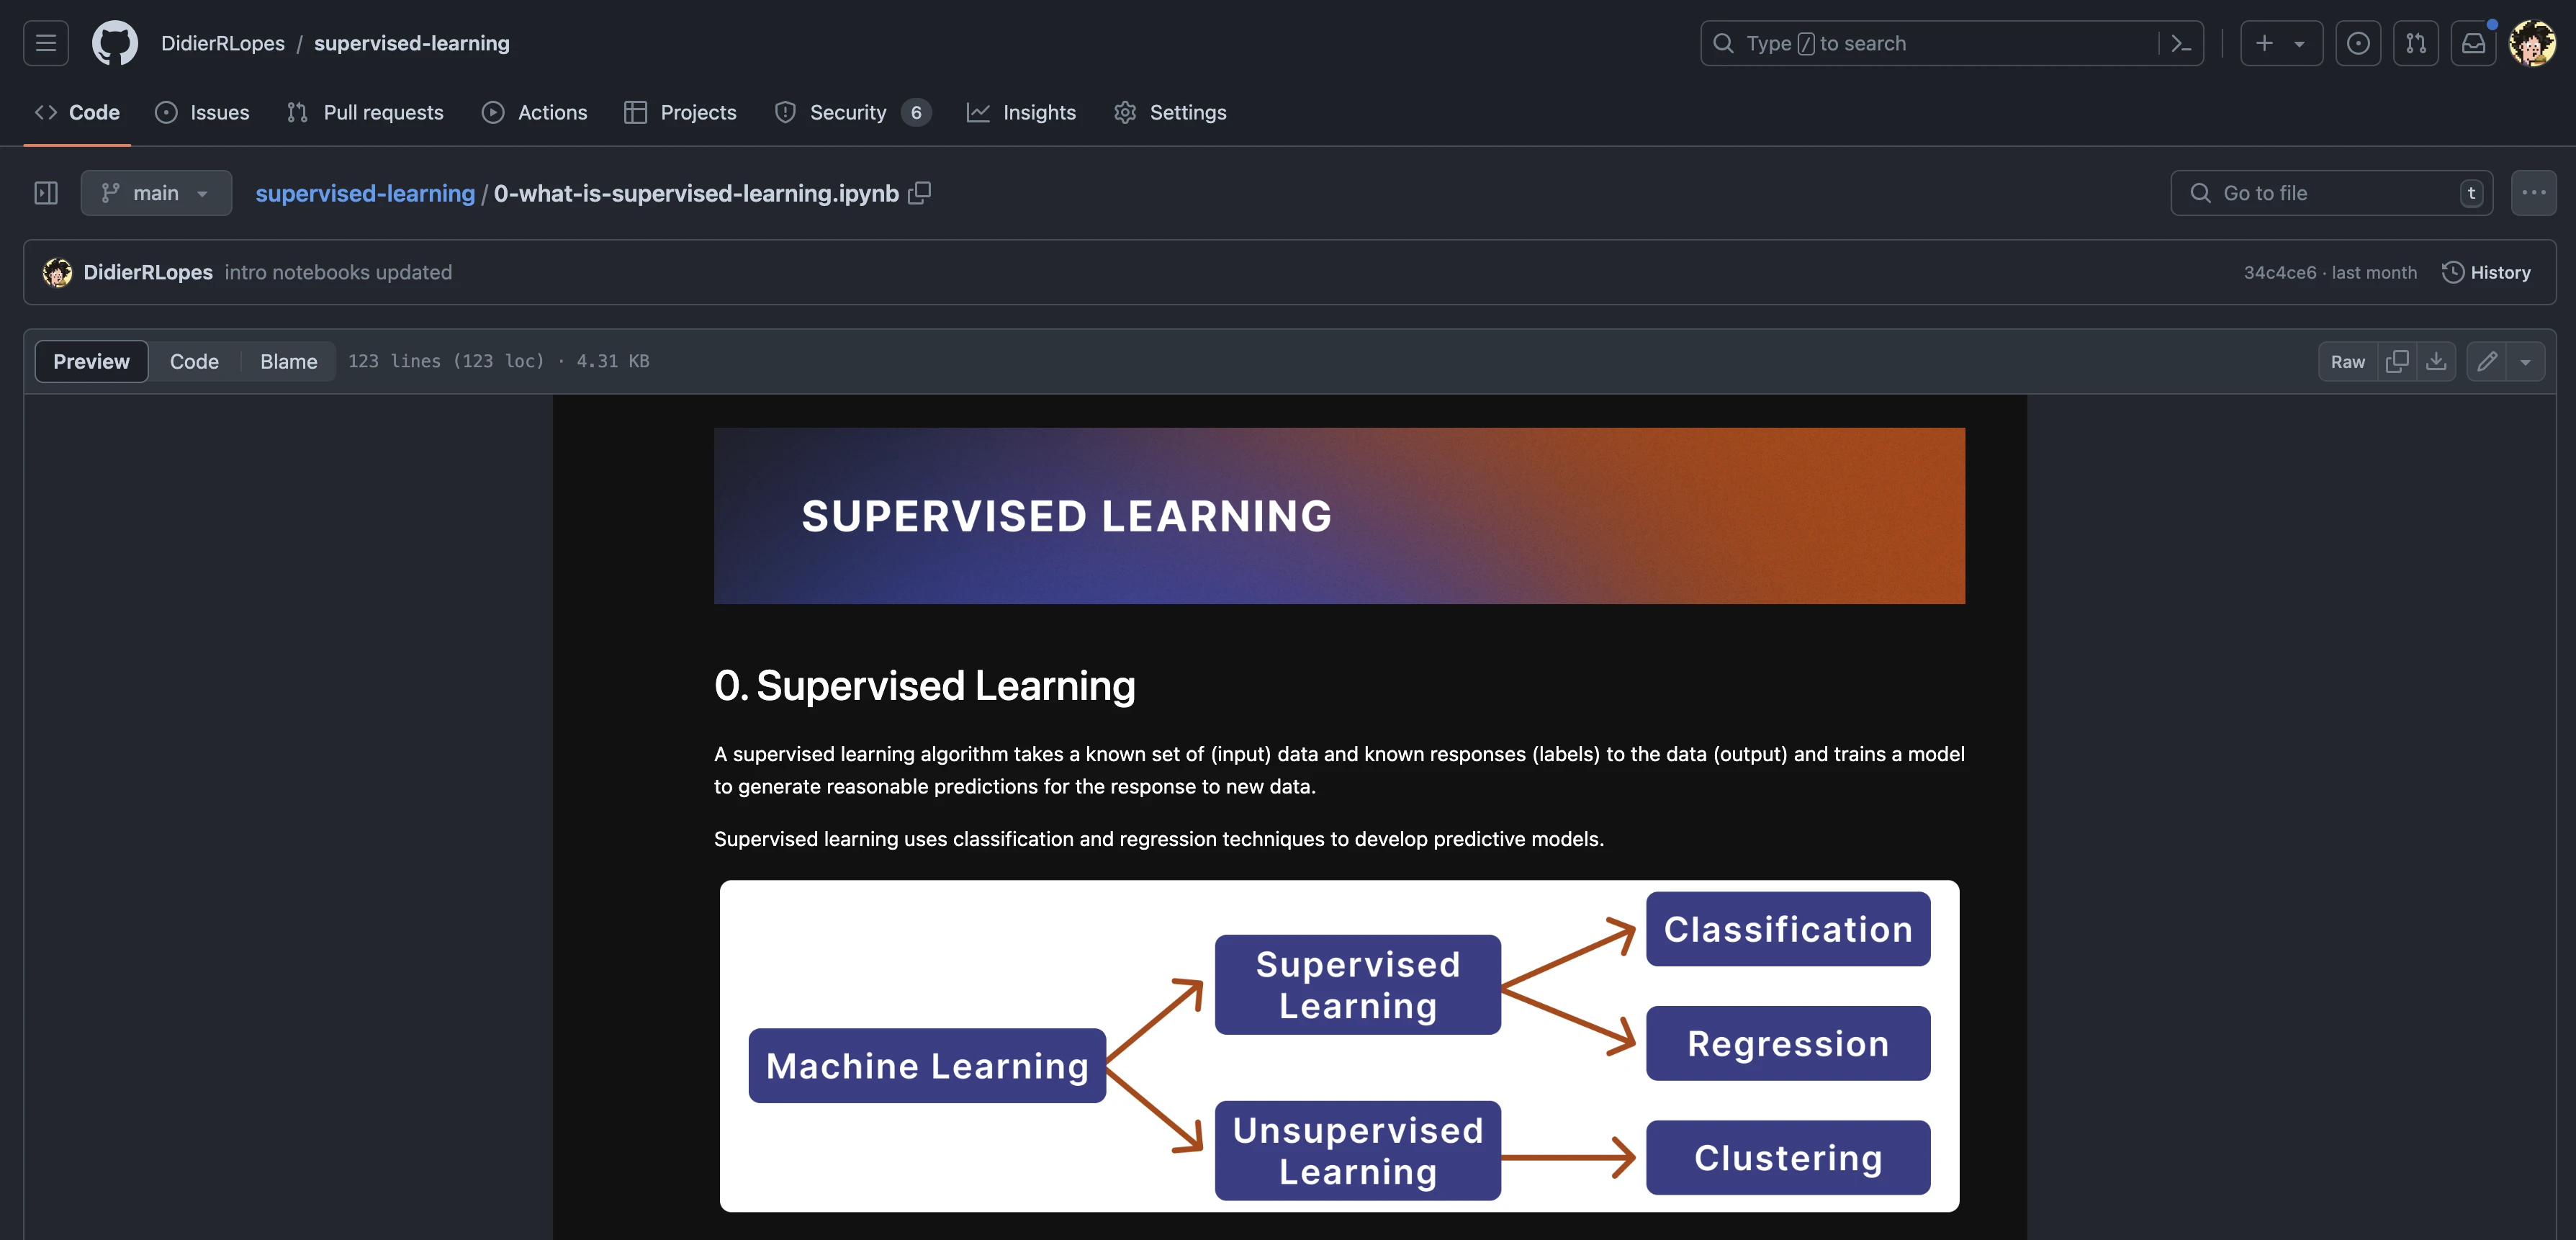Copy the raw file contents

click(2397, 361)
